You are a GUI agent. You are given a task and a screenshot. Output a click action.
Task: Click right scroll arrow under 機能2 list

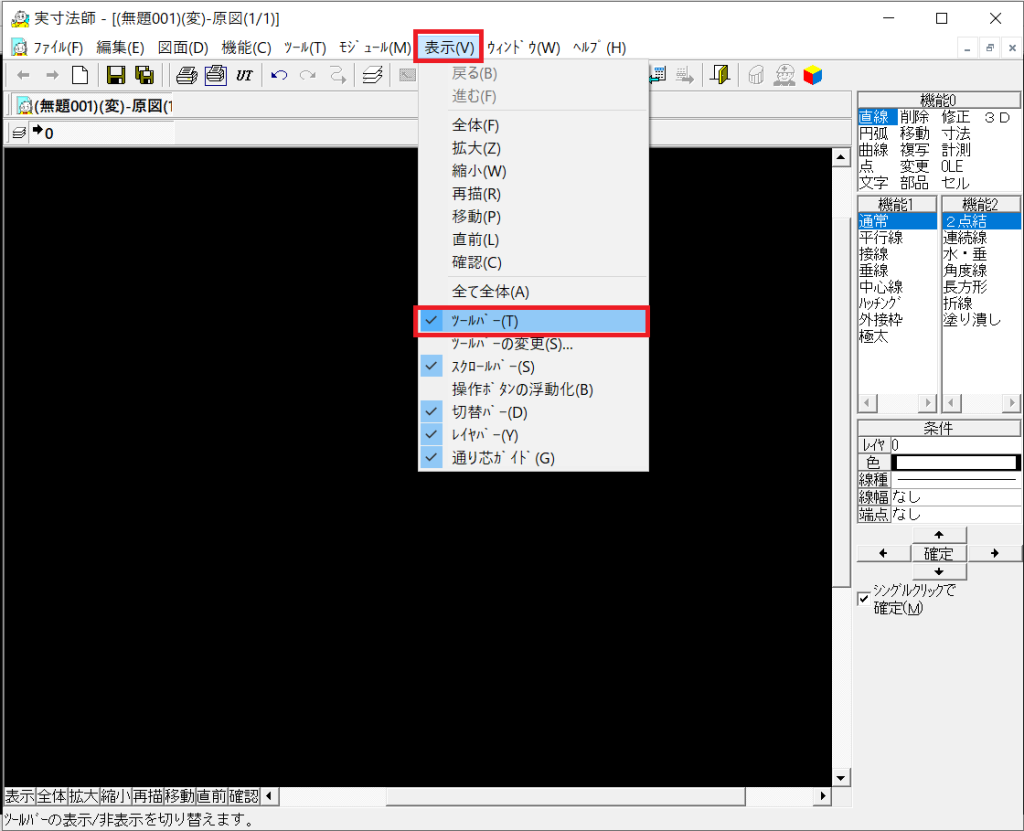(x=1012, y=403)
